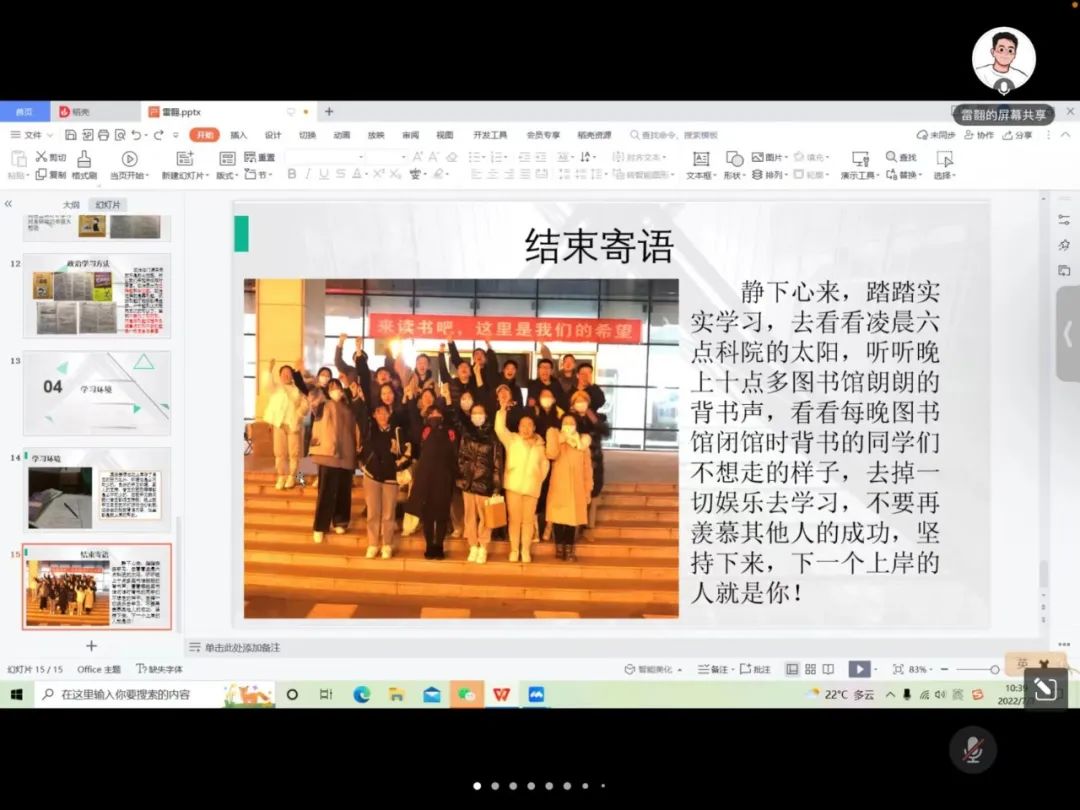
Task: Select slide 13 thumbnail 学习环境
Action: tap(97, 393)
